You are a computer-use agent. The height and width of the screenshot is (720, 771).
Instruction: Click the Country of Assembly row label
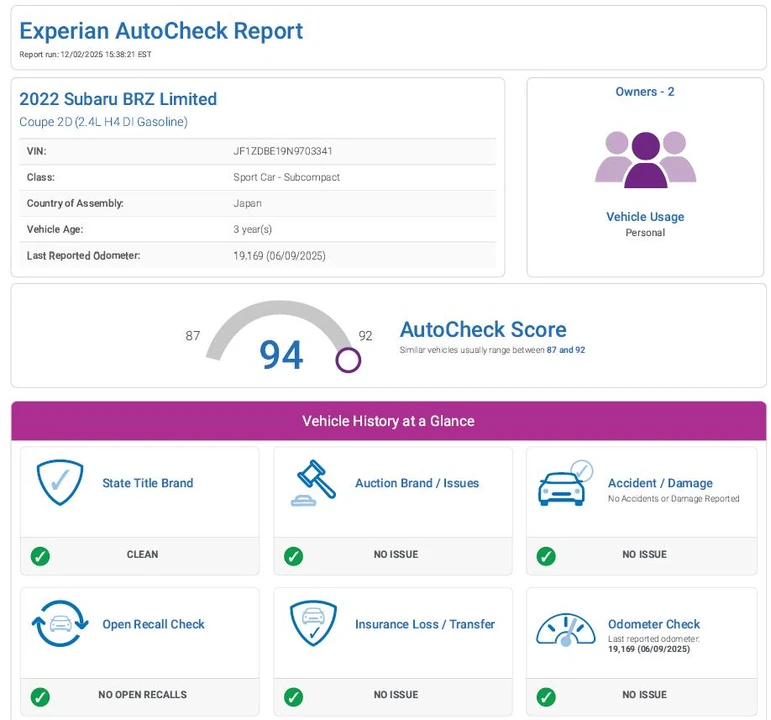(75, 203)
